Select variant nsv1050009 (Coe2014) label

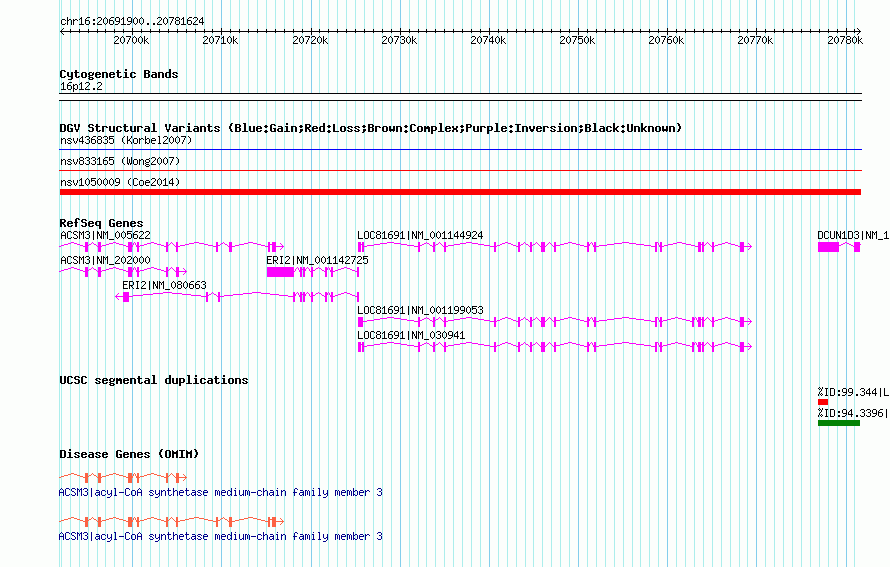[120, 182]
